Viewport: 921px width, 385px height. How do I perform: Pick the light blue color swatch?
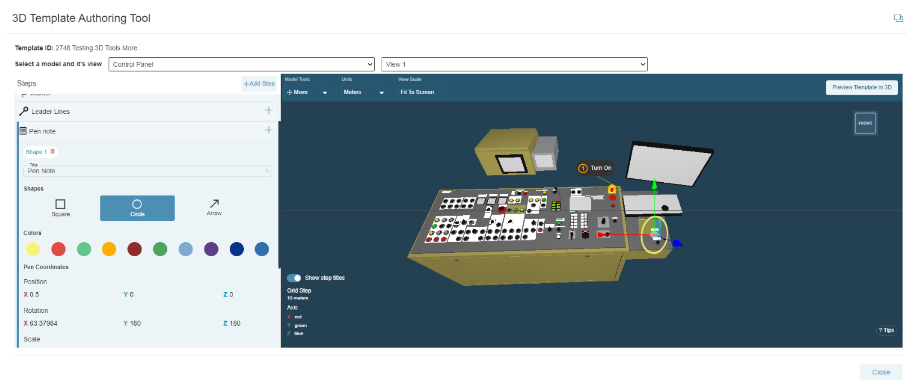point(186,249)
